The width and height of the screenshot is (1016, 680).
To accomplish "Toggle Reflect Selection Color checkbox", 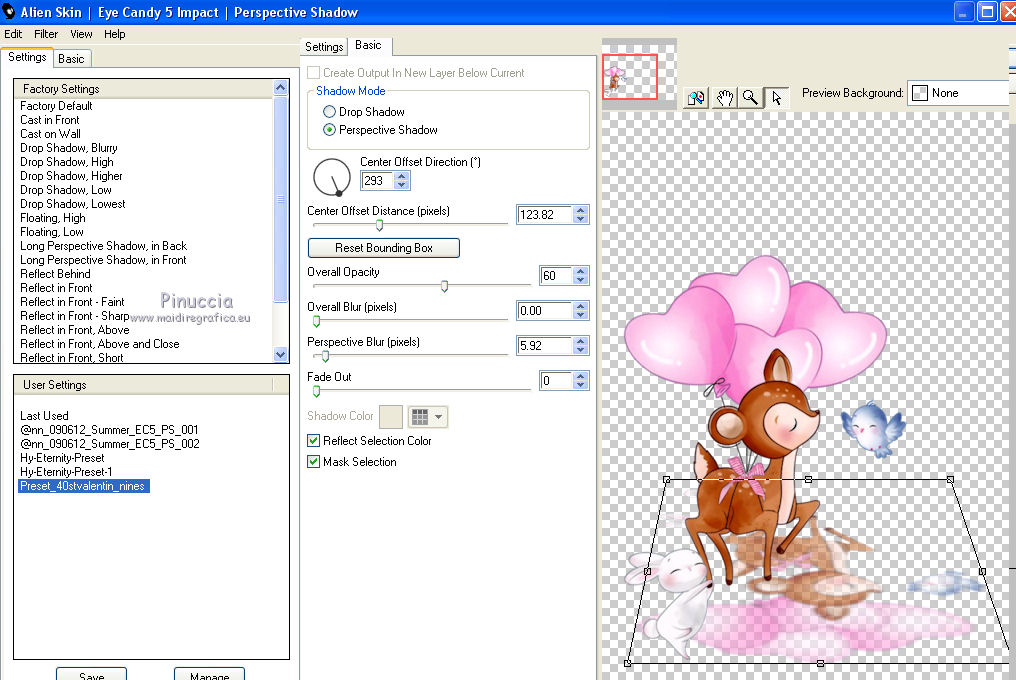I will click(x=314, y=441).
